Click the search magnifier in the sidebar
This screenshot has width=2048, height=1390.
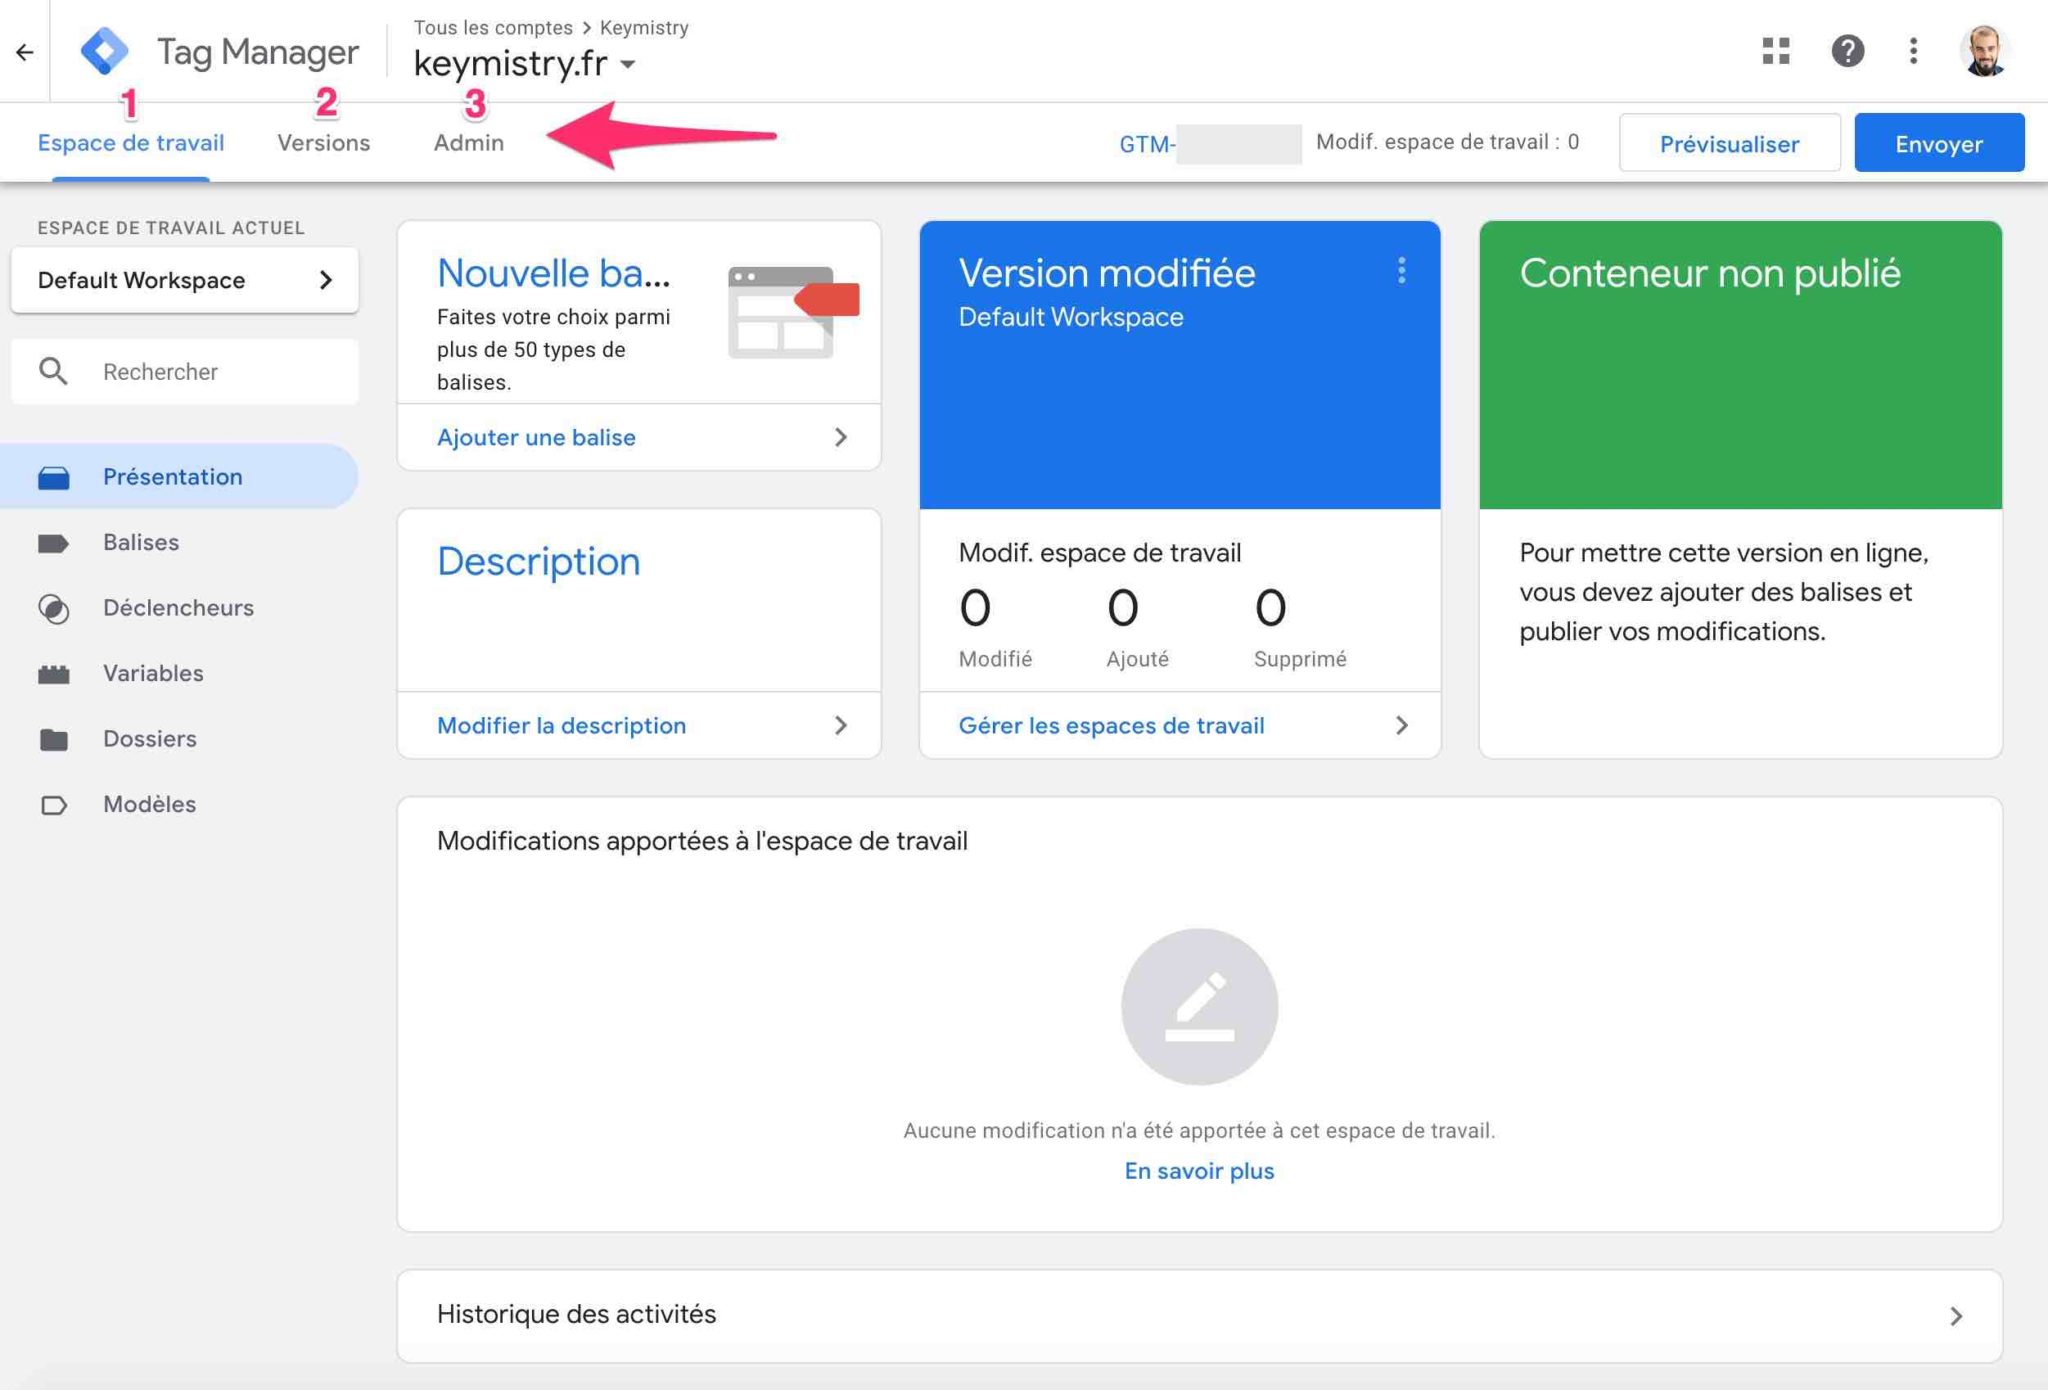(55, 371)
